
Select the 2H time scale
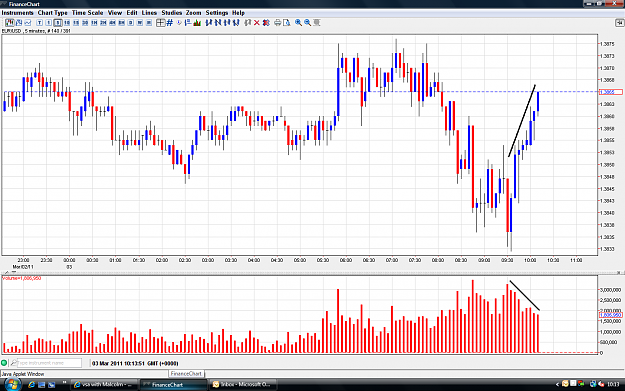(x=103, y=23)
